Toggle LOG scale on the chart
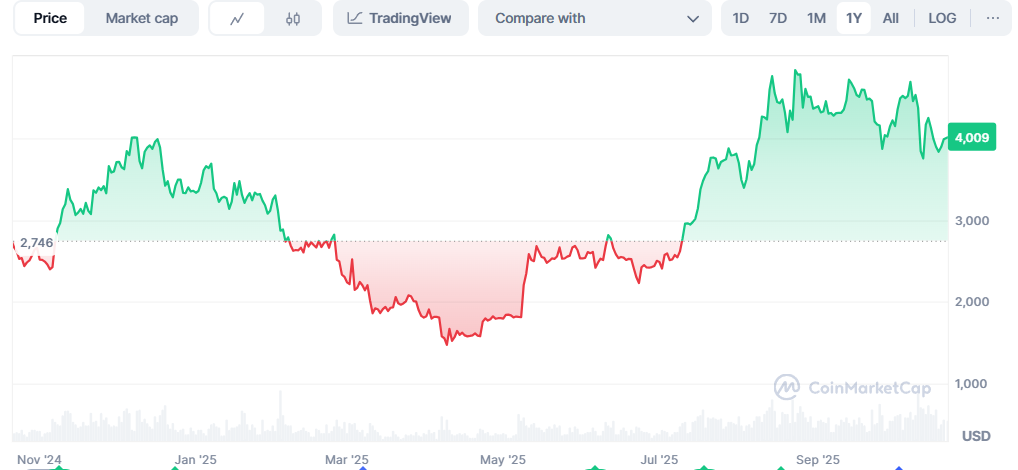This screenshot has width=1018, height=470. click(x=942, y=18)
